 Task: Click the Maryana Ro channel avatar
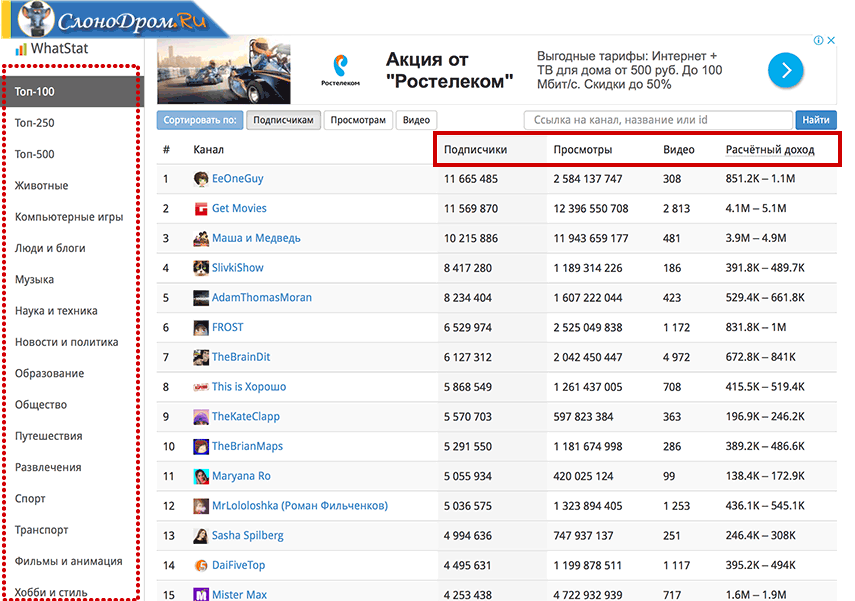tap(201, 476)
